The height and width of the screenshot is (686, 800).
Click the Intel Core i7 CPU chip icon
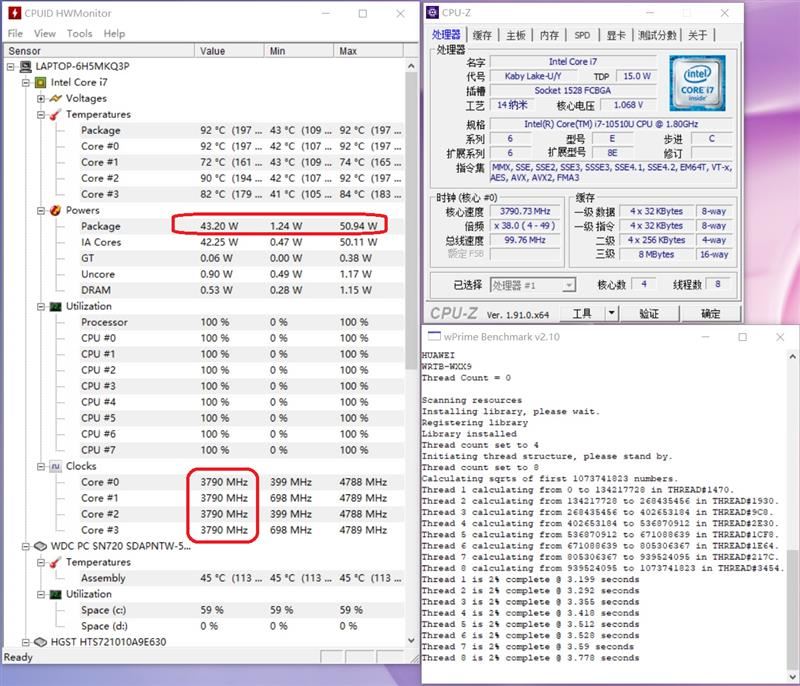click(x=40, y=83)
